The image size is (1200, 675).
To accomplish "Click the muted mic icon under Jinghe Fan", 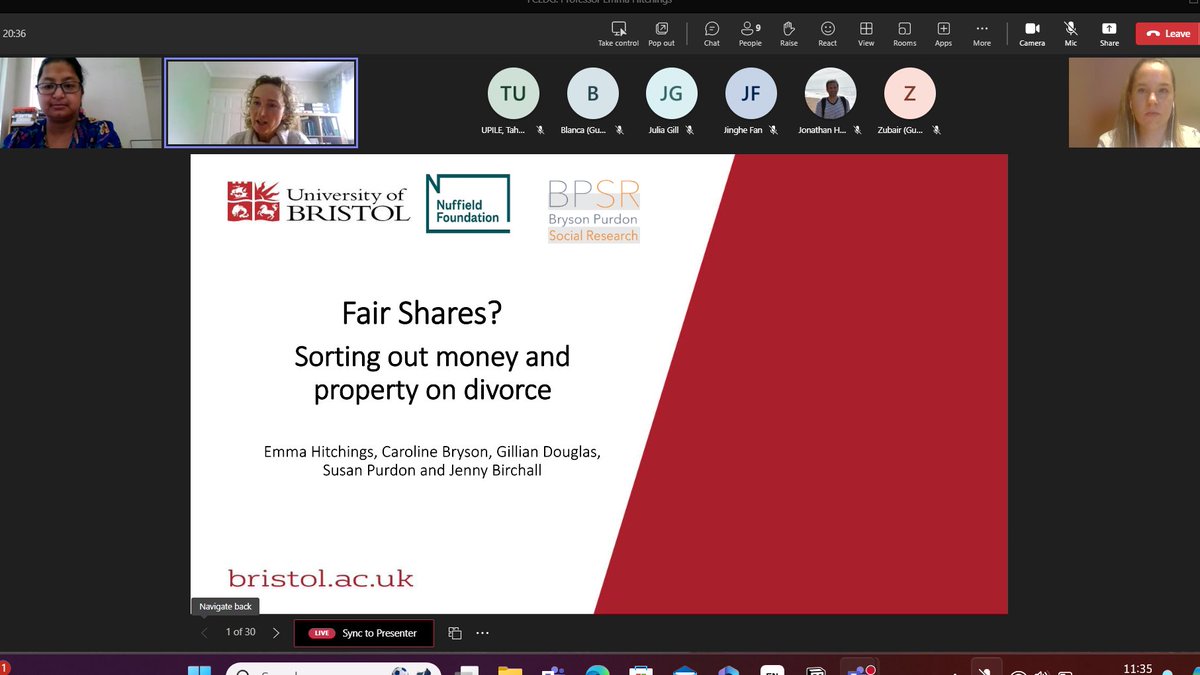I will [773, 130].
